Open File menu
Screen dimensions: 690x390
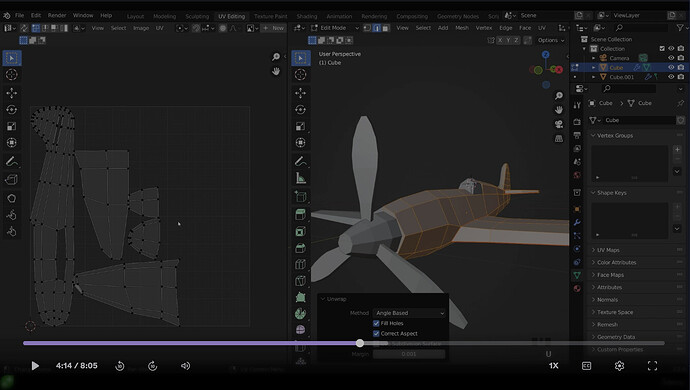(x=19, y=15)
